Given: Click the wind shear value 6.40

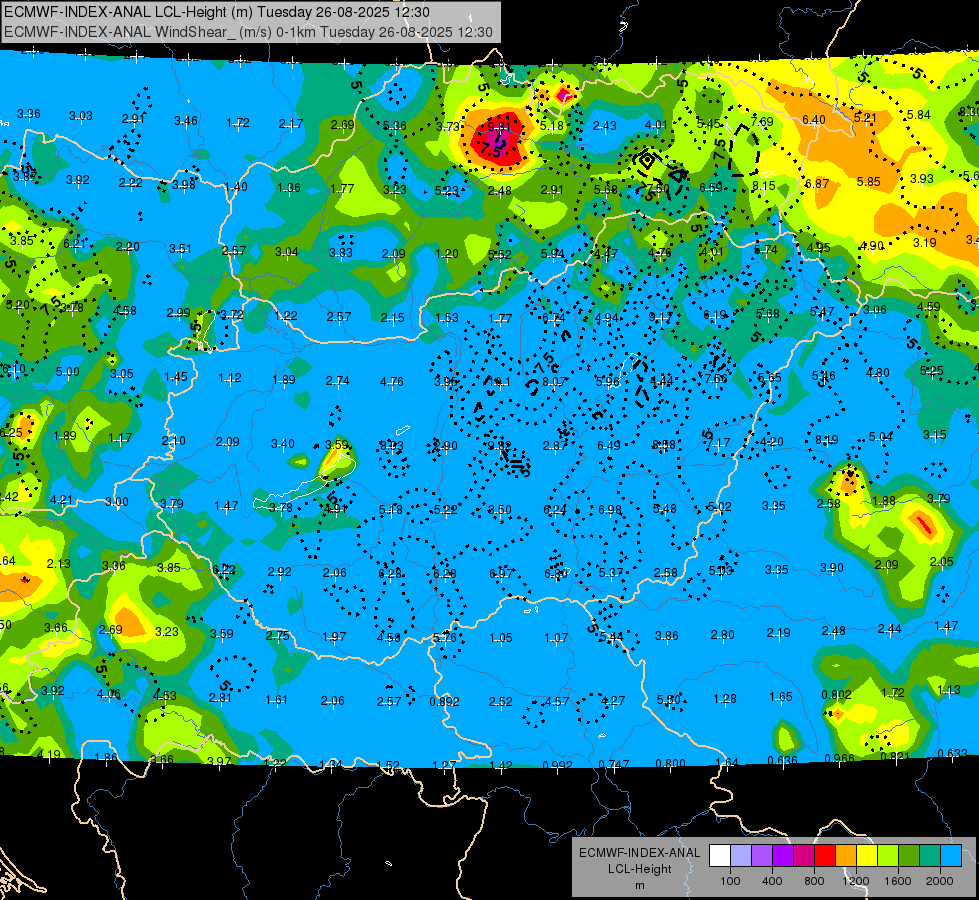Looking at the screenshot, I should 814,119.
